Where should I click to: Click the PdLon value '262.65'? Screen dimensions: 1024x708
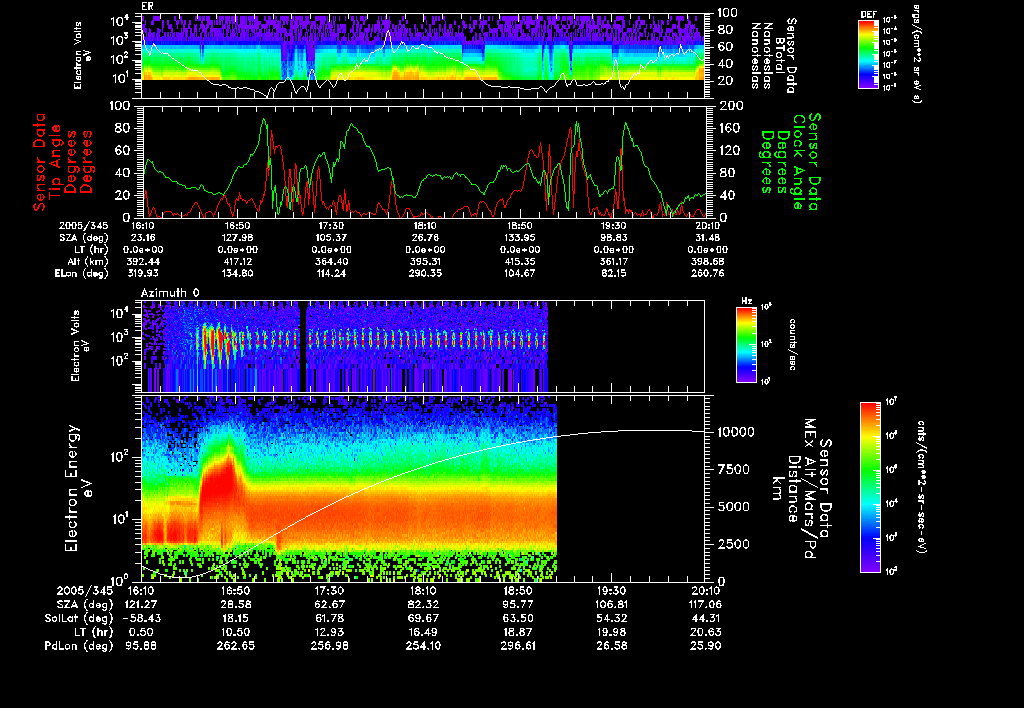(235, 646)
